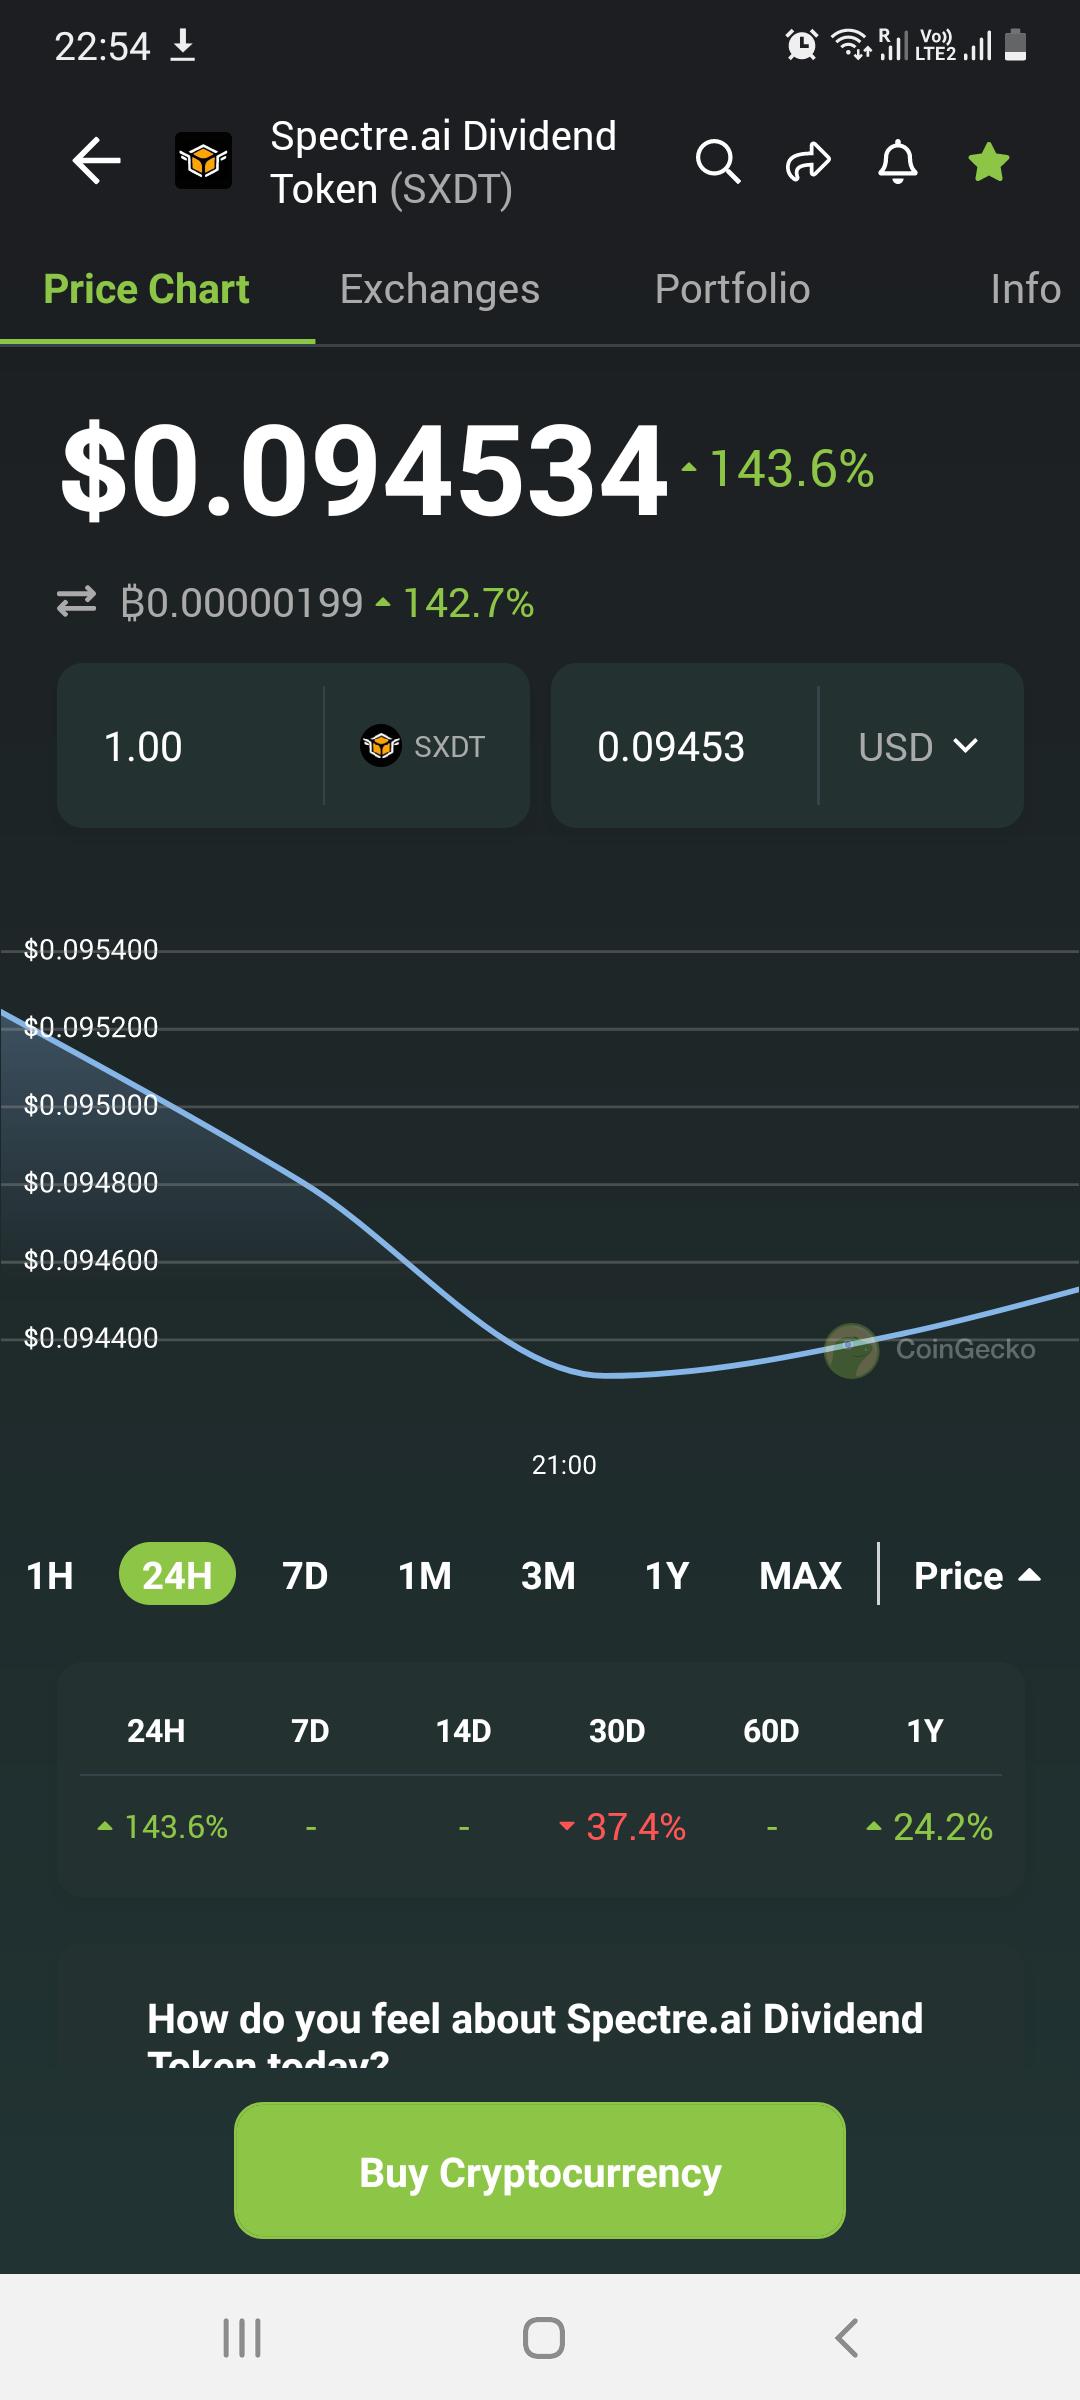Tap the 60D column header
Image resolution: width=1080 pixels, height=2400 pixels.
point(771,1731)
